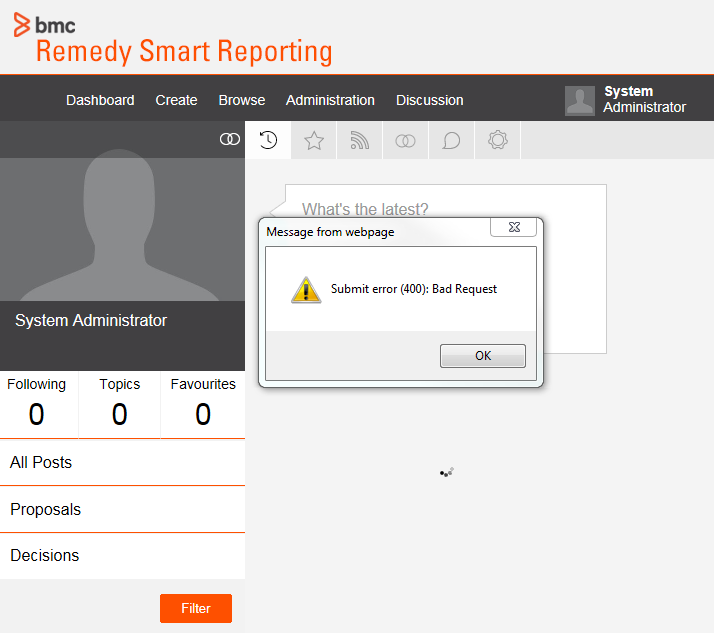Open the Following count
714x633 pixels.
(36, 404)
